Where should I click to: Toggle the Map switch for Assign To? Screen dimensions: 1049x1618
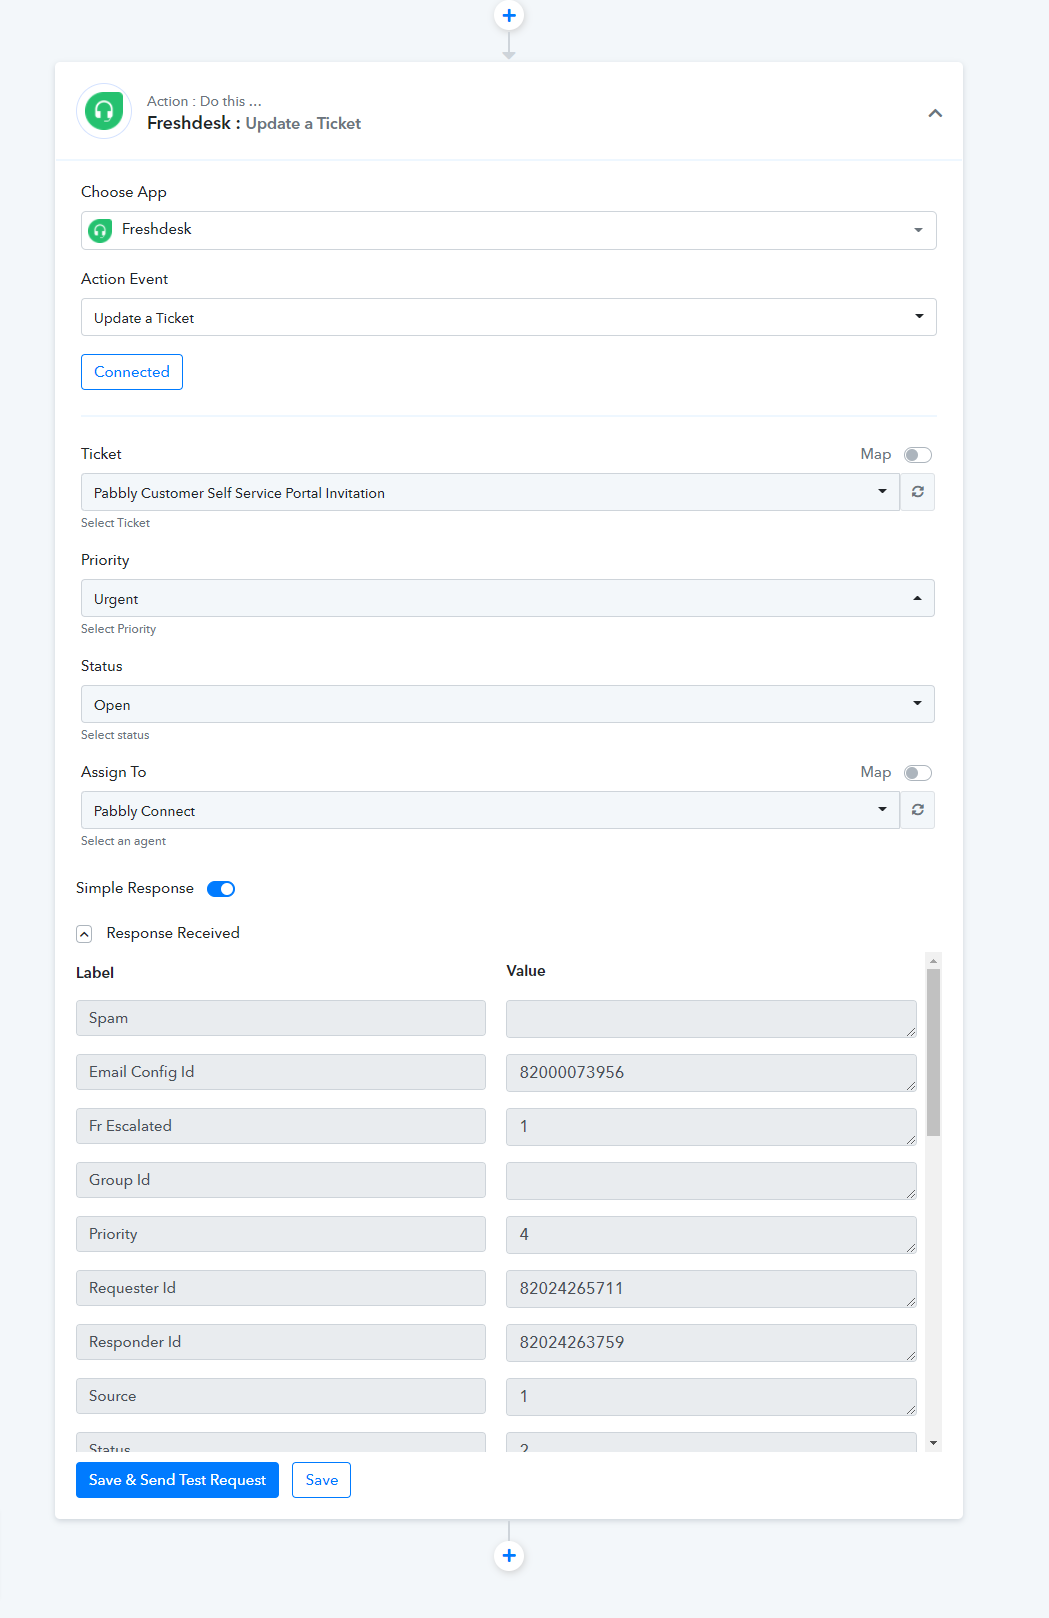click(917, 773)
